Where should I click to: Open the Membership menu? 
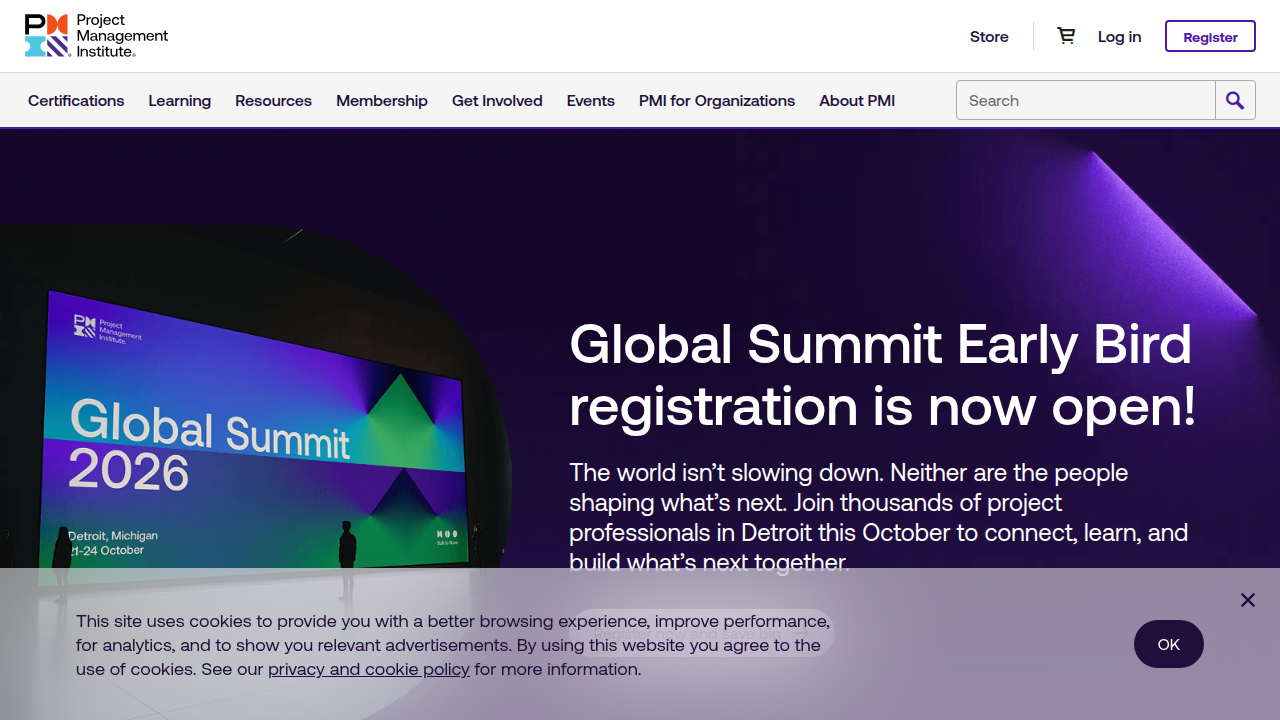coord(382,100)
